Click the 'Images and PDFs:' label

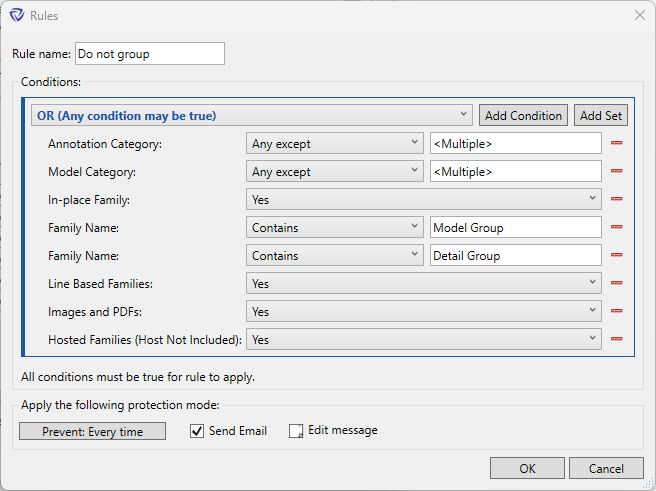(x=95, y=312)
